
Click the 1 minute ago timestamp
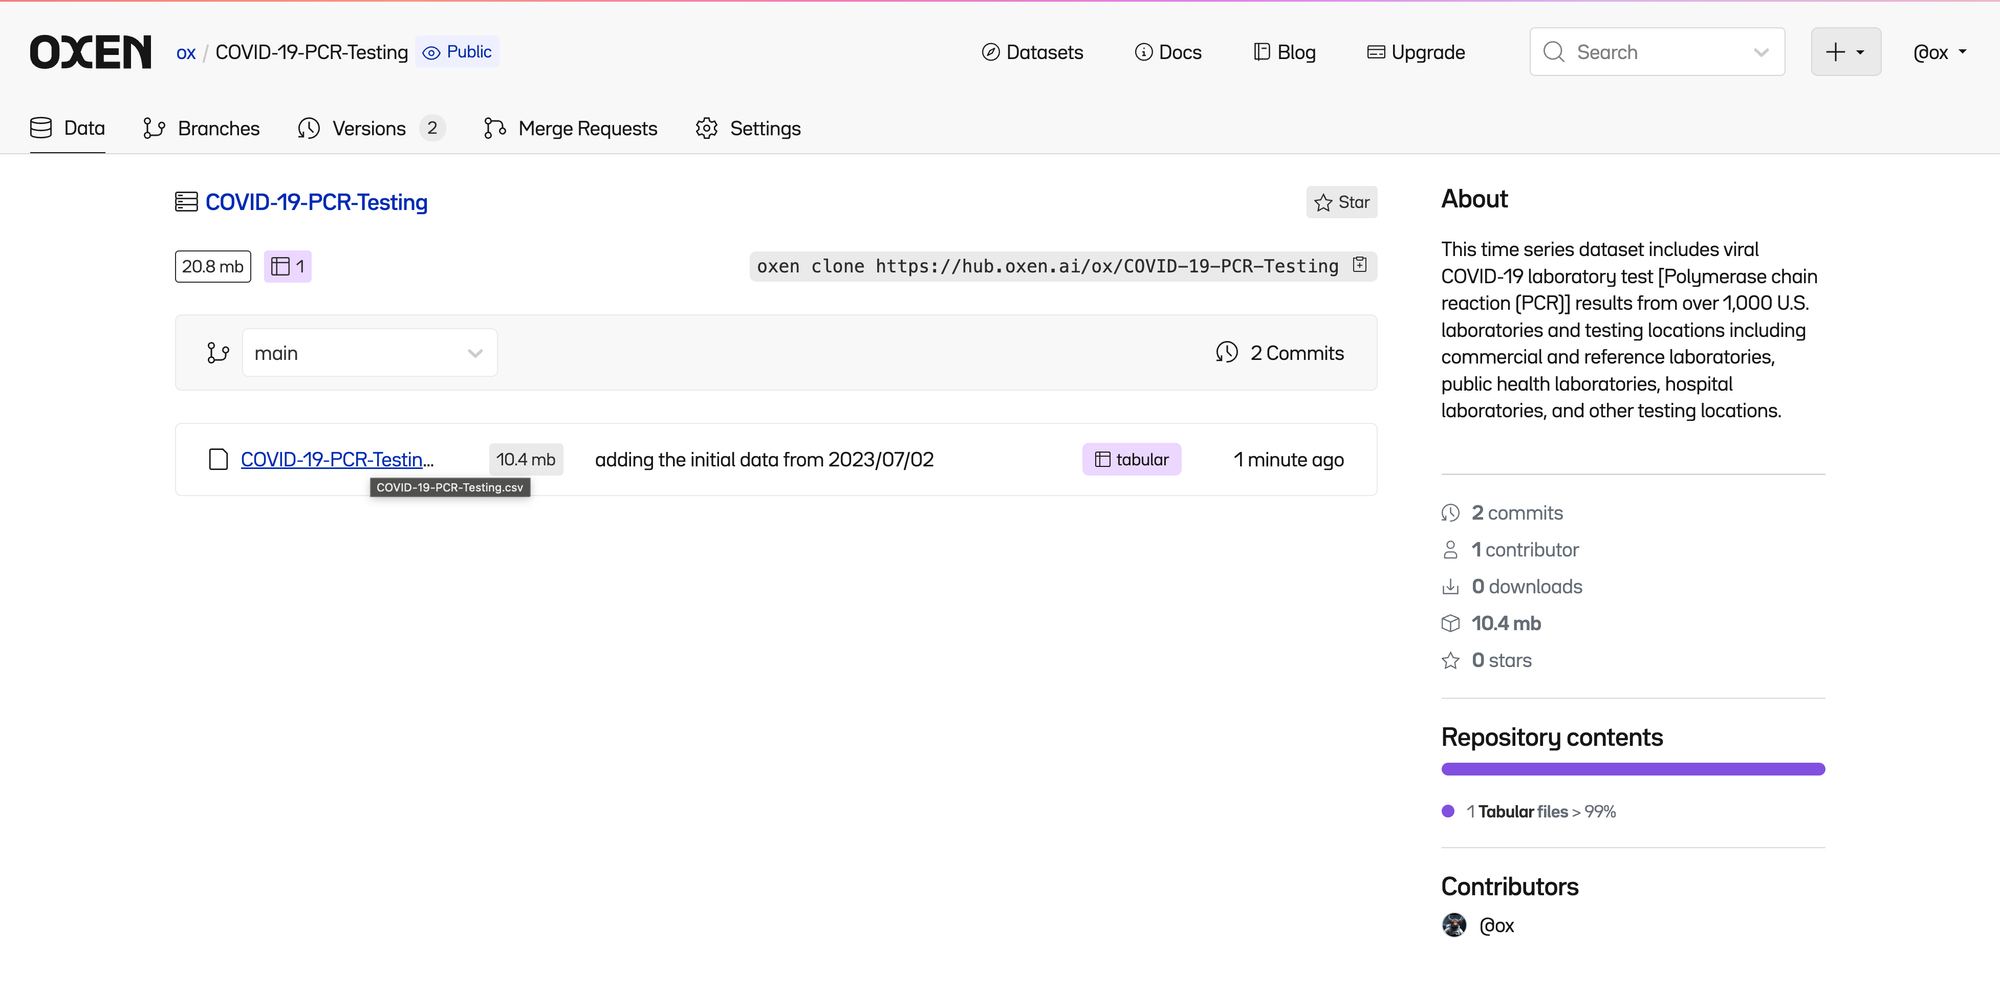tap(1289, 459)
